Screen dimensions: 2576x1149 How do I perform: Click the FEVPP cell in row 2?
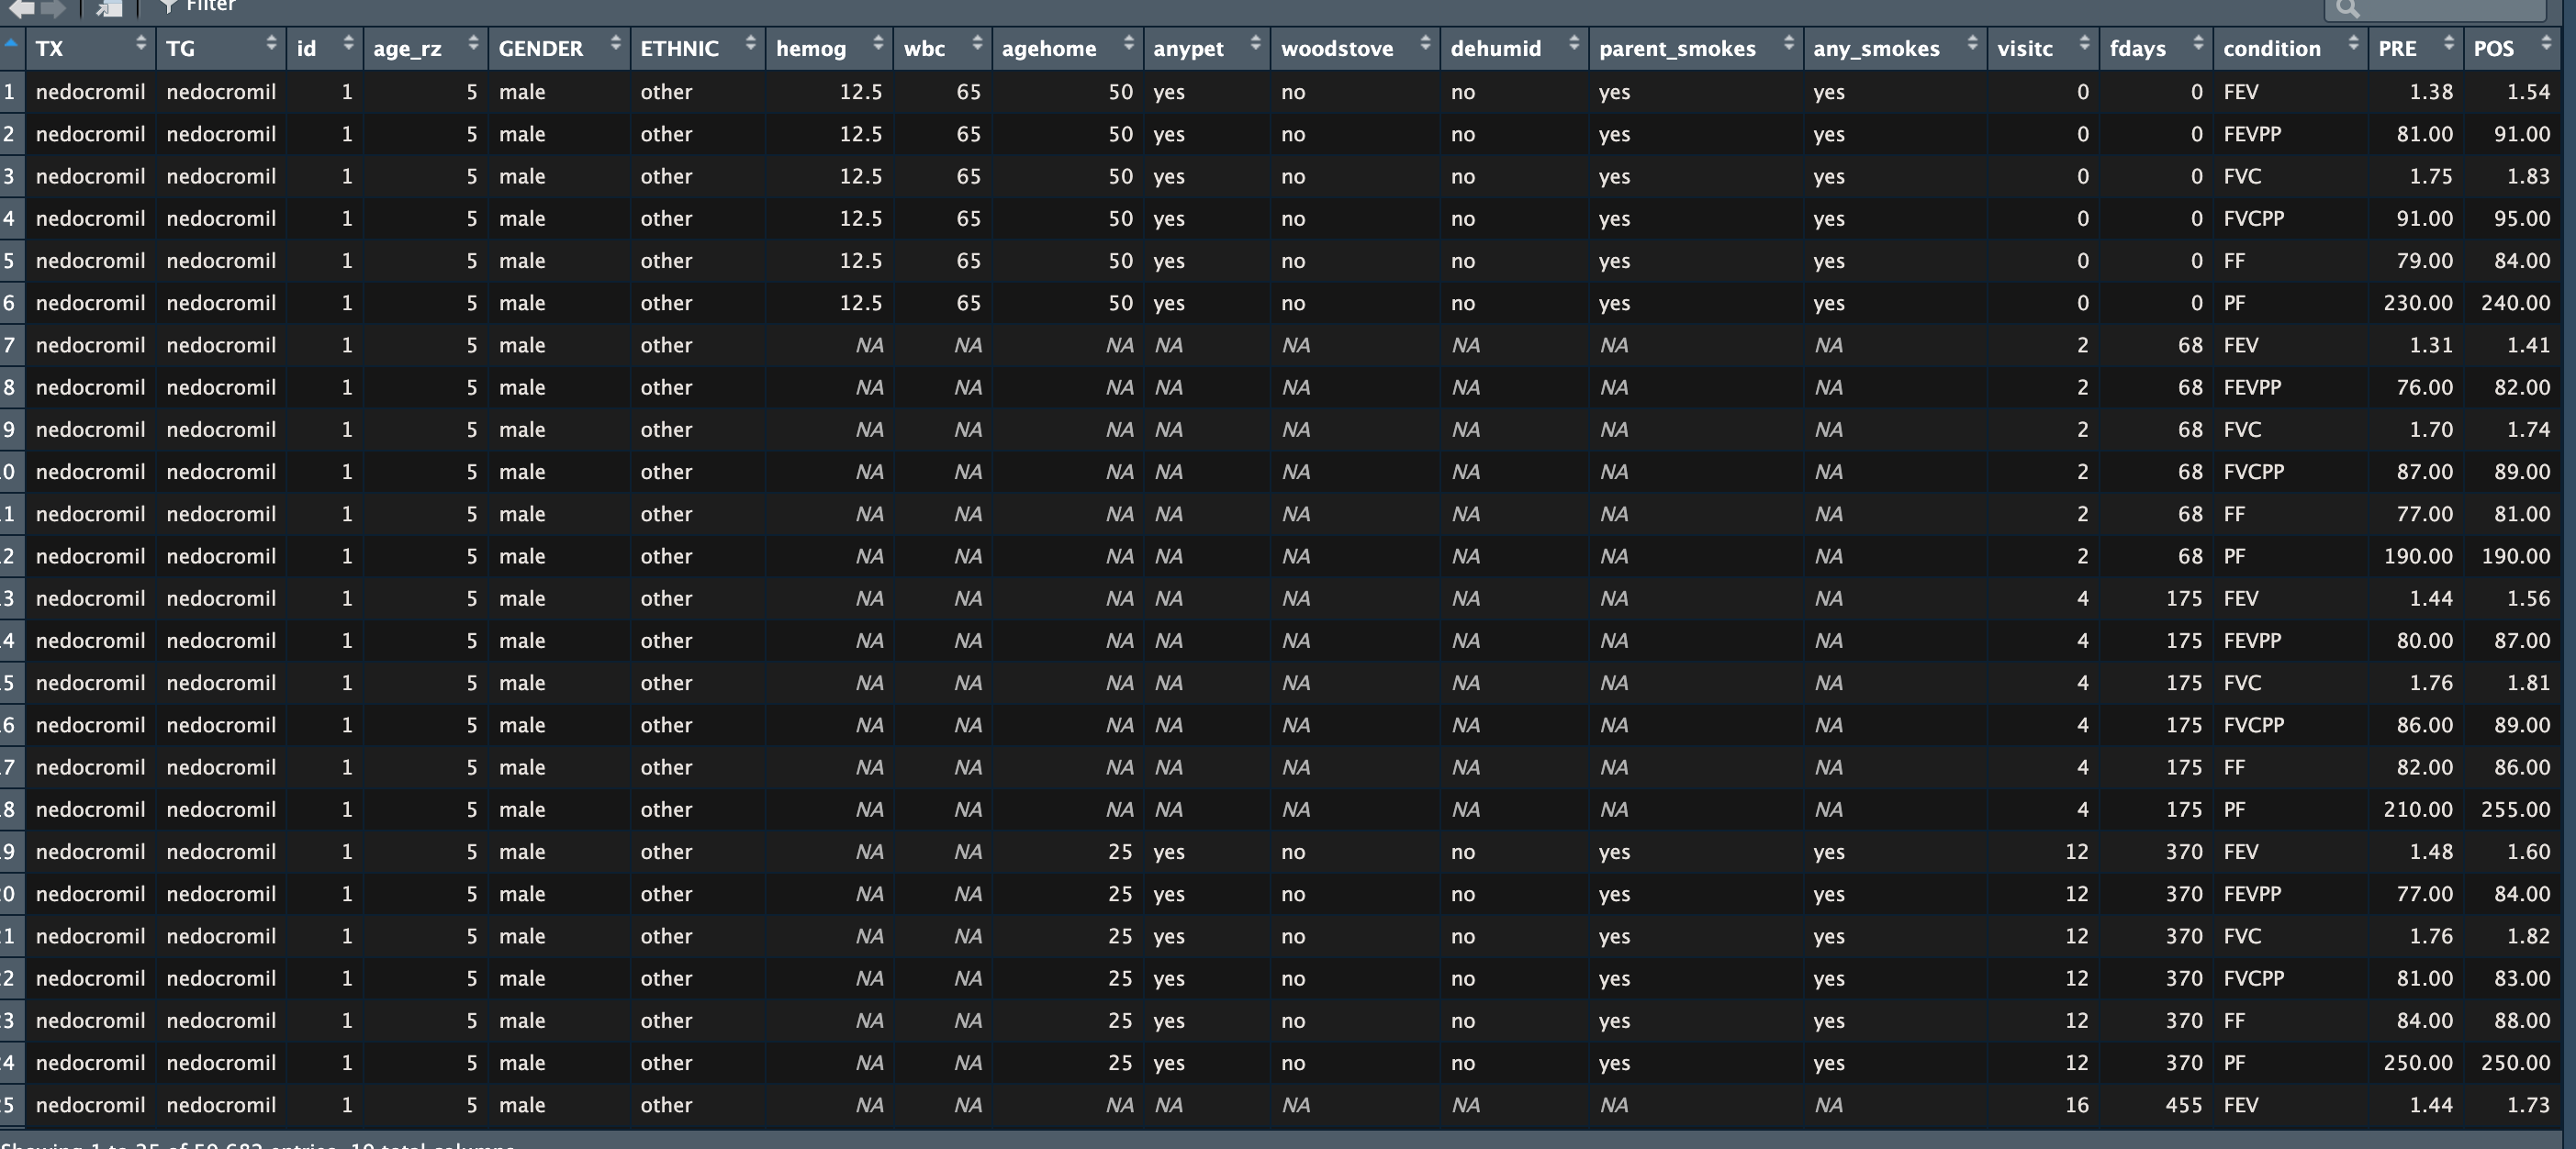2252,134
